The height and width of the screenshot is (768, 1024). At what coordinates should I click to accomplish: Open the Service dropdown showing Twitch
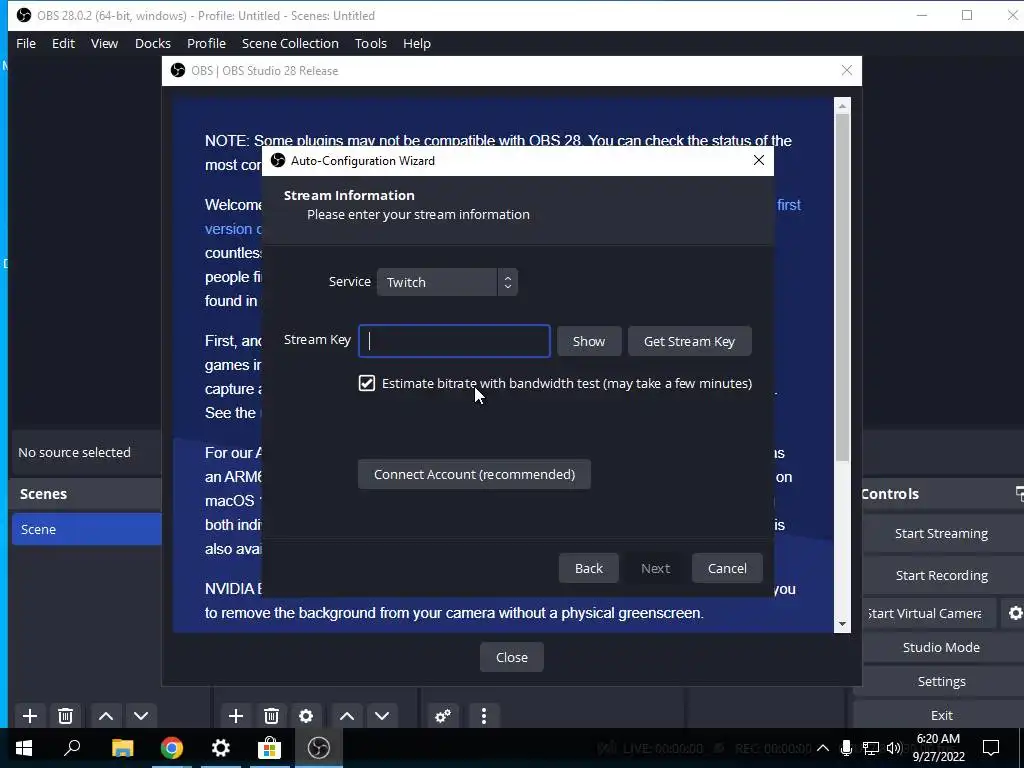447,282
